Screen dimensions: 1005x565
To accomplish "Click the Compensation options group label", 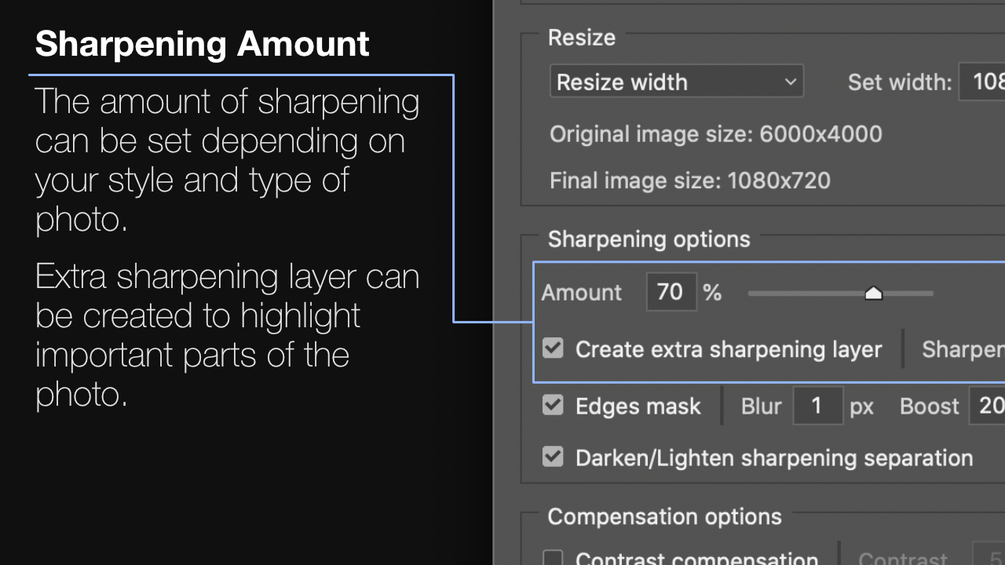I will coord(664,517).
